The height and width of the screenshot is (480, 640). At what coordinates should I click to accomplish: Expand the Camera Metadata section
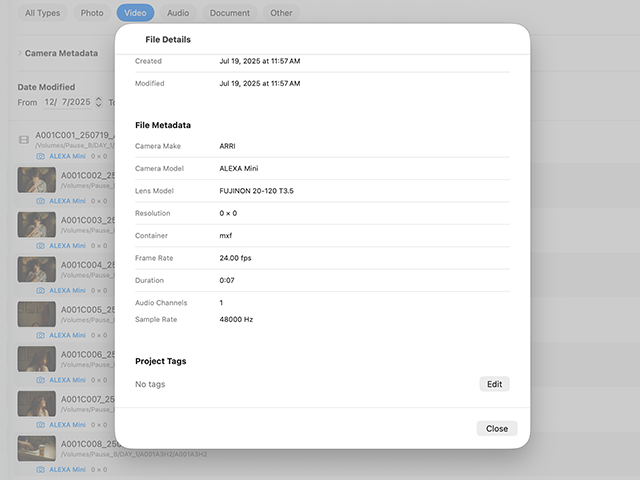point(20,53)
